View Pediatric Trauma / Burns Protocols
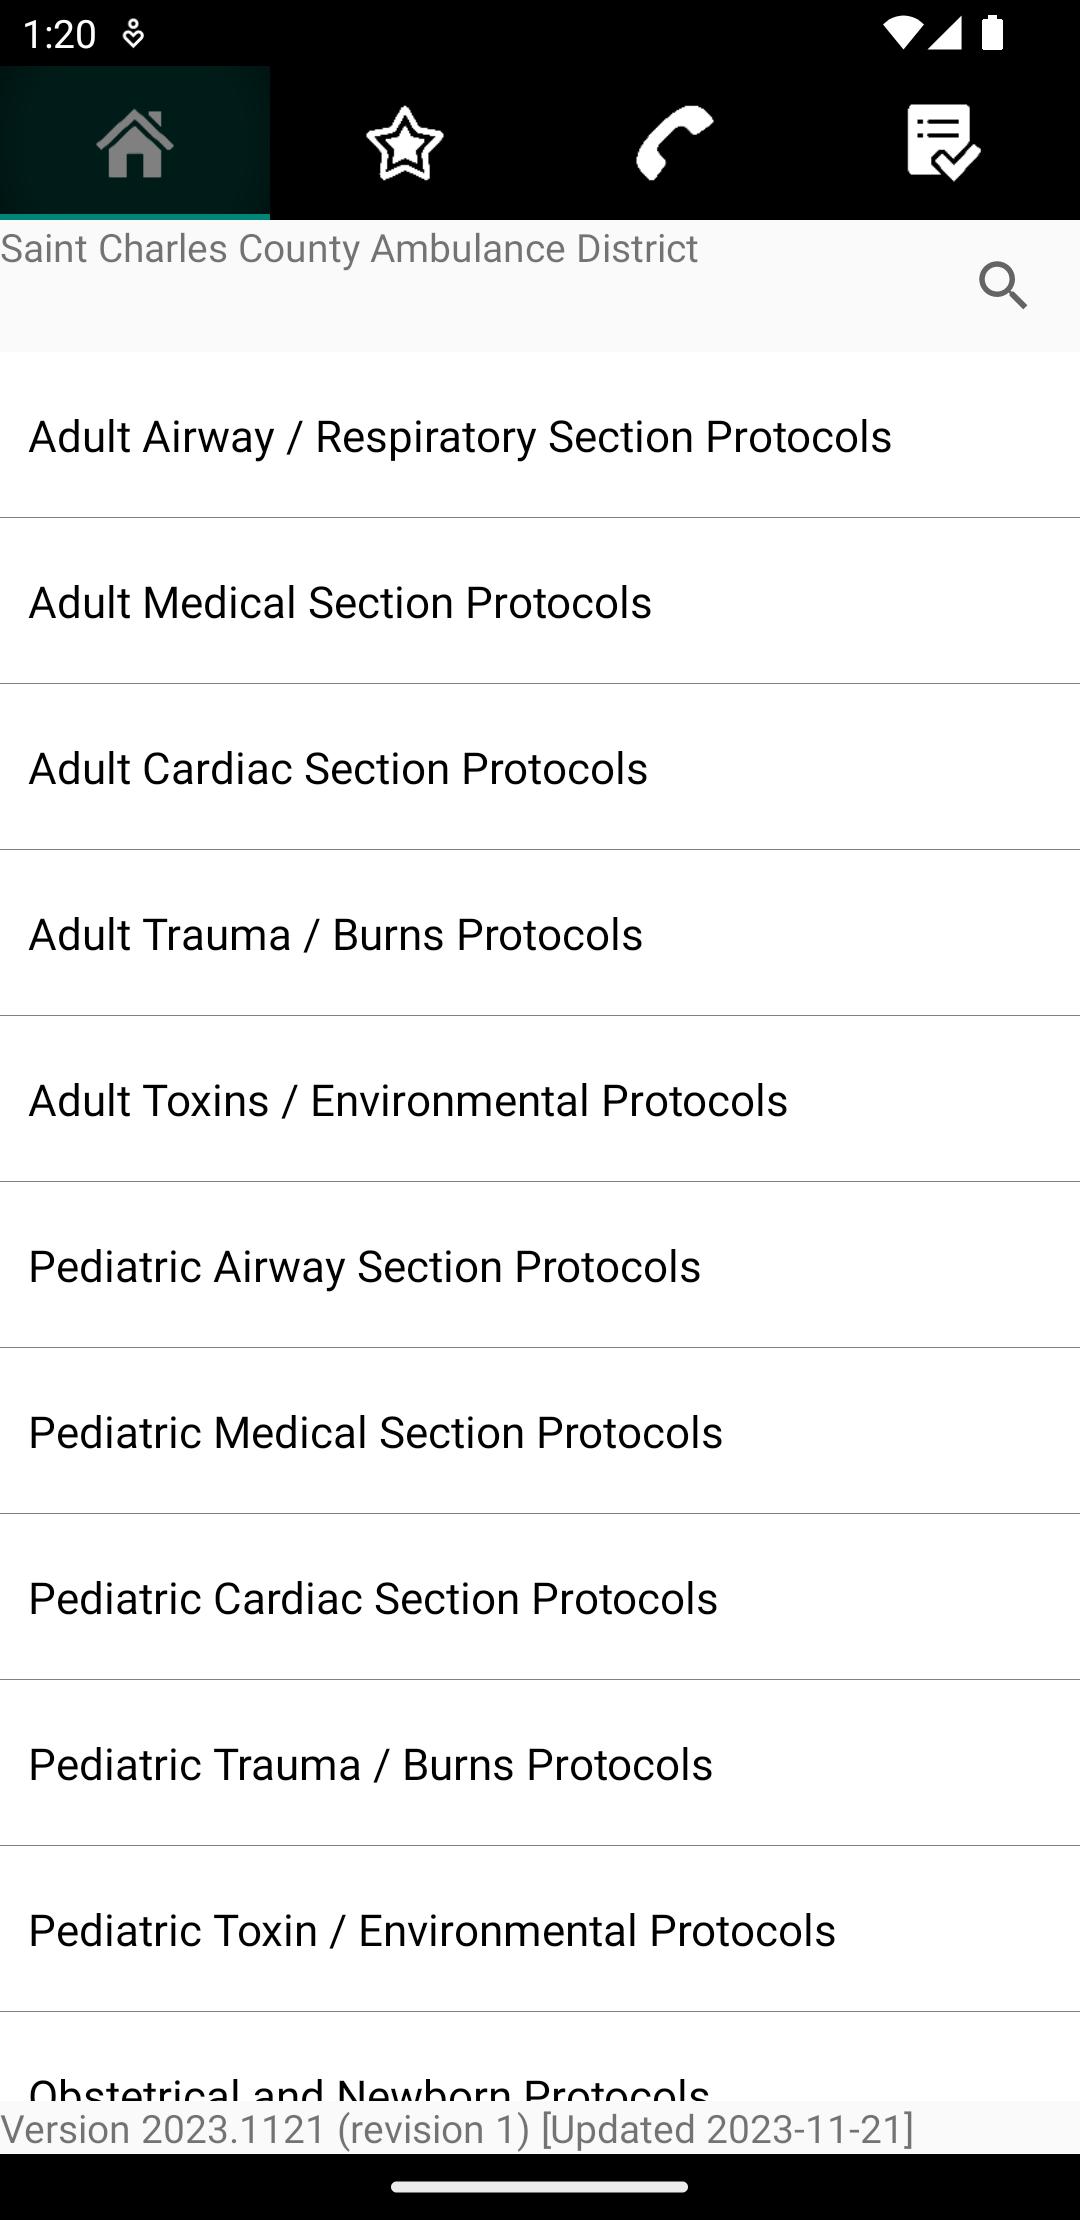This screenshot has height=2220, width=1080. 540,1763
